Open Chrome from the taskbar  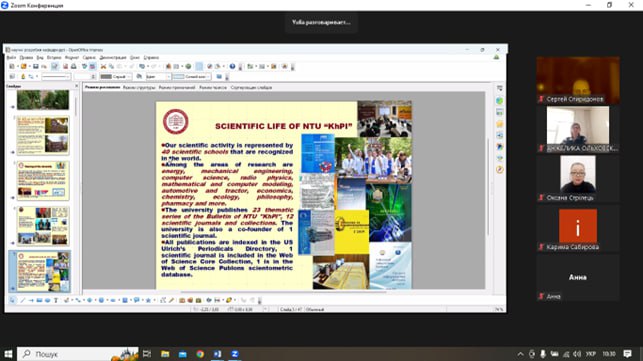pyautogui.click(x=200, y=354)
